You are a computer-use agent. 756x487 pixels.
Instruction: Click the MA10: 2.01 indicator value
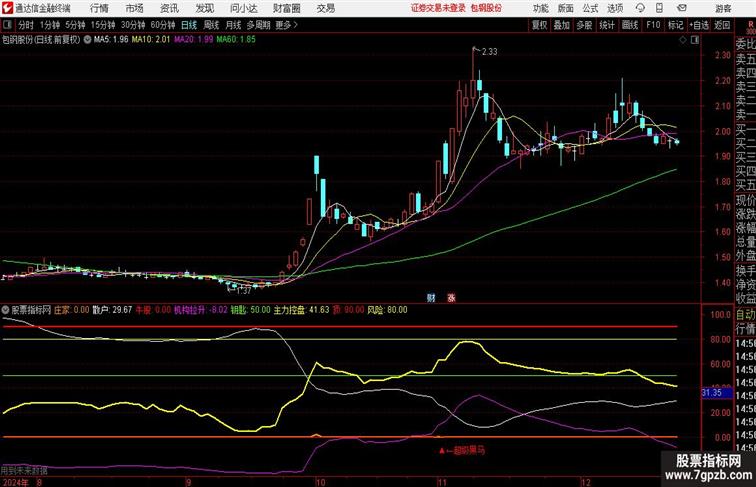point(151,40)
